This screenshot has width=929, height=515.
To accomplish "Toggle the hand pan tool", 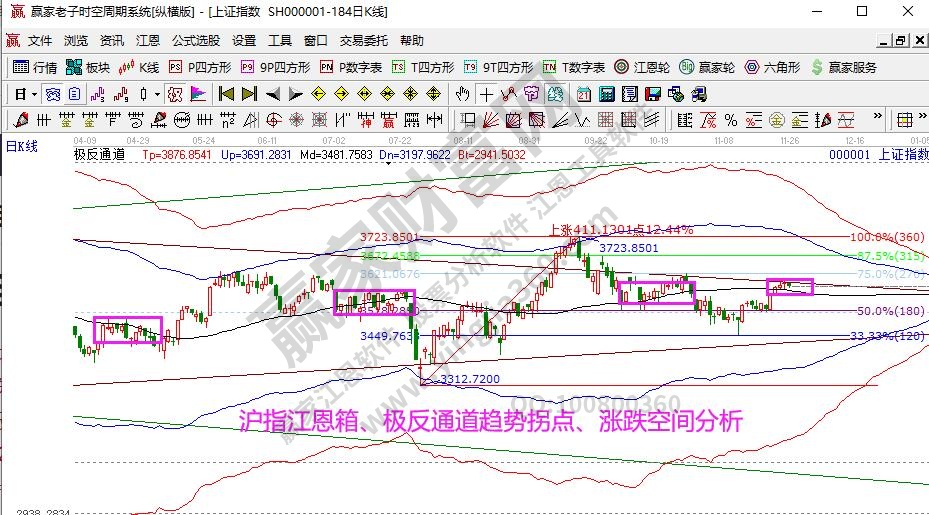I will 463,94.
